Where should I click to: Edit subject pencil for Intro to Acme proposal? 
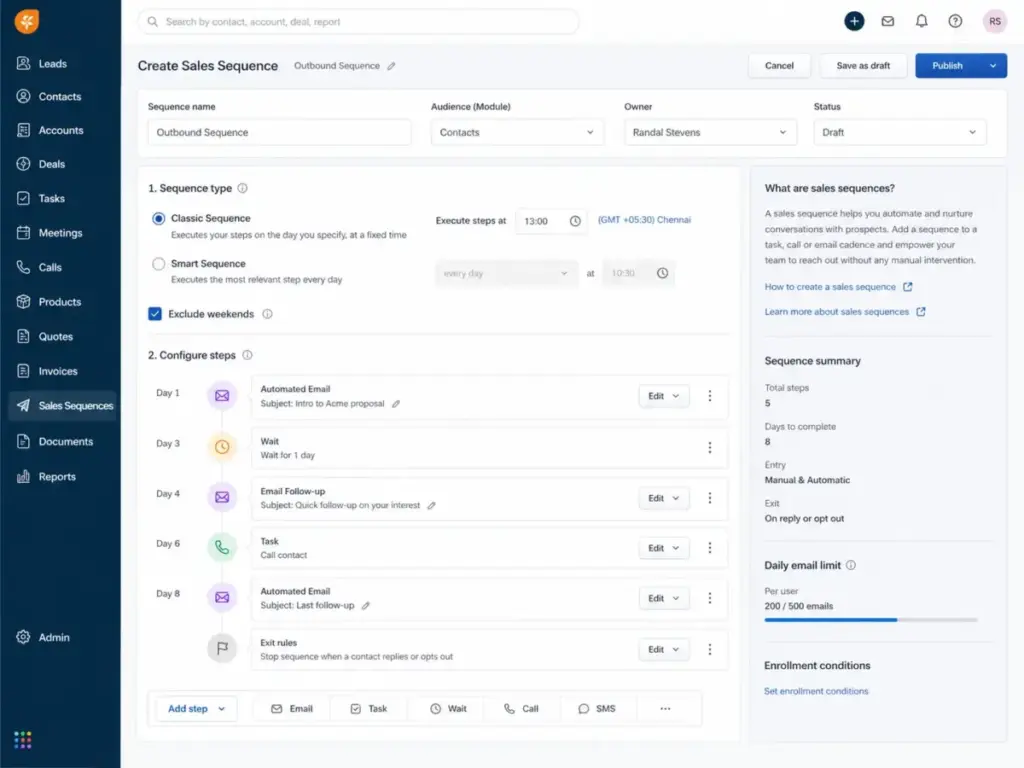[x=396, y=404]
